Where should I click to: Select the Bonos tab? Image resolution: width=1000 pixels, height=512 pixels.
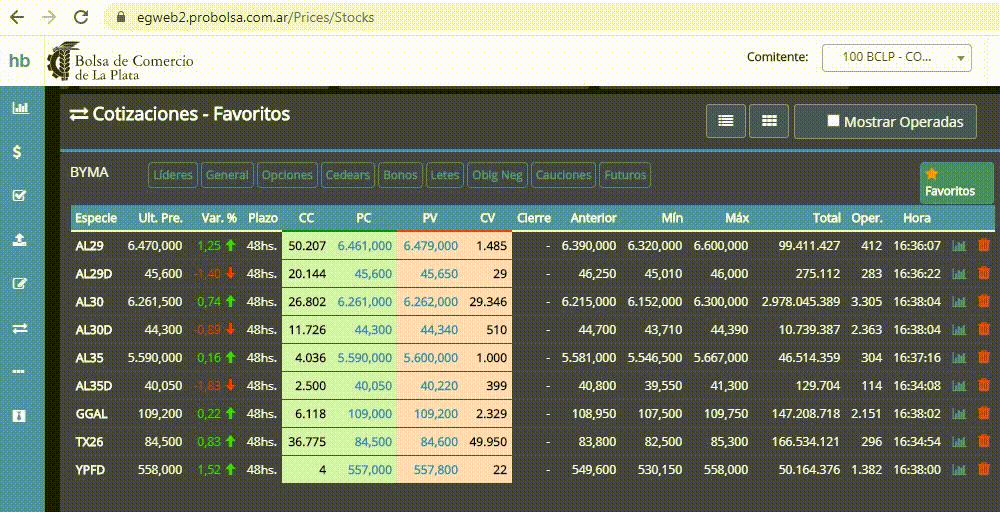400,175
